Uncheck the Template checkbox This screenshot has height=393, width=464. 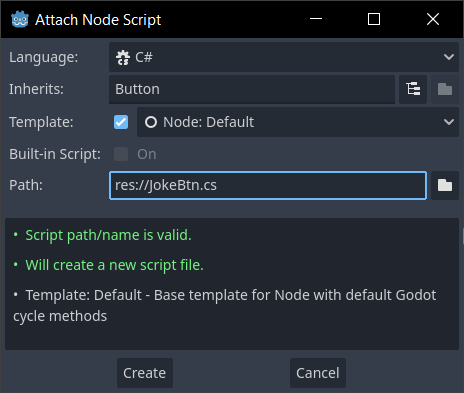pos(121,122)
